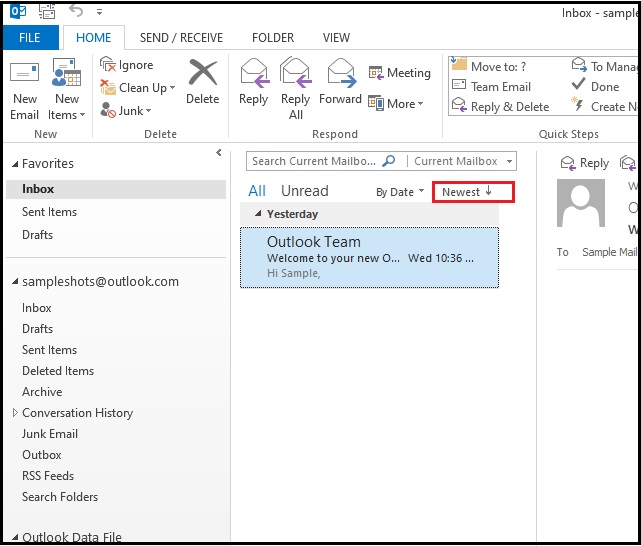The width and height of the screenshot is (641, 546).
Task: Collapse the sampleshots@outlook.com account tree
Action: [15, 281]
